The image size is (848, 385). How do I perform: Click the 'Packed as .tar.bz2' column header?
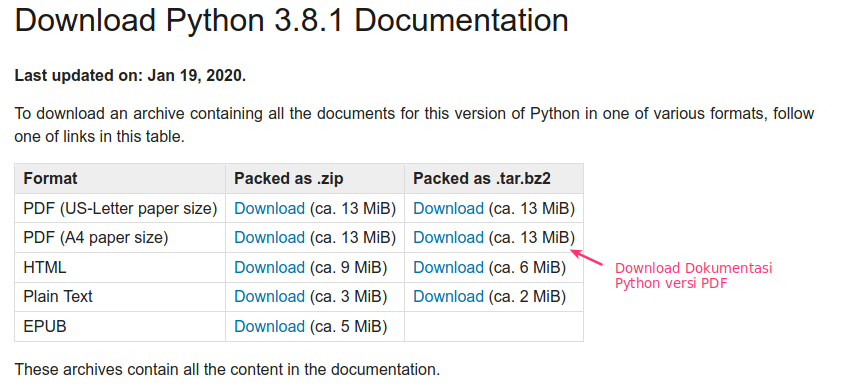point(482,178)
